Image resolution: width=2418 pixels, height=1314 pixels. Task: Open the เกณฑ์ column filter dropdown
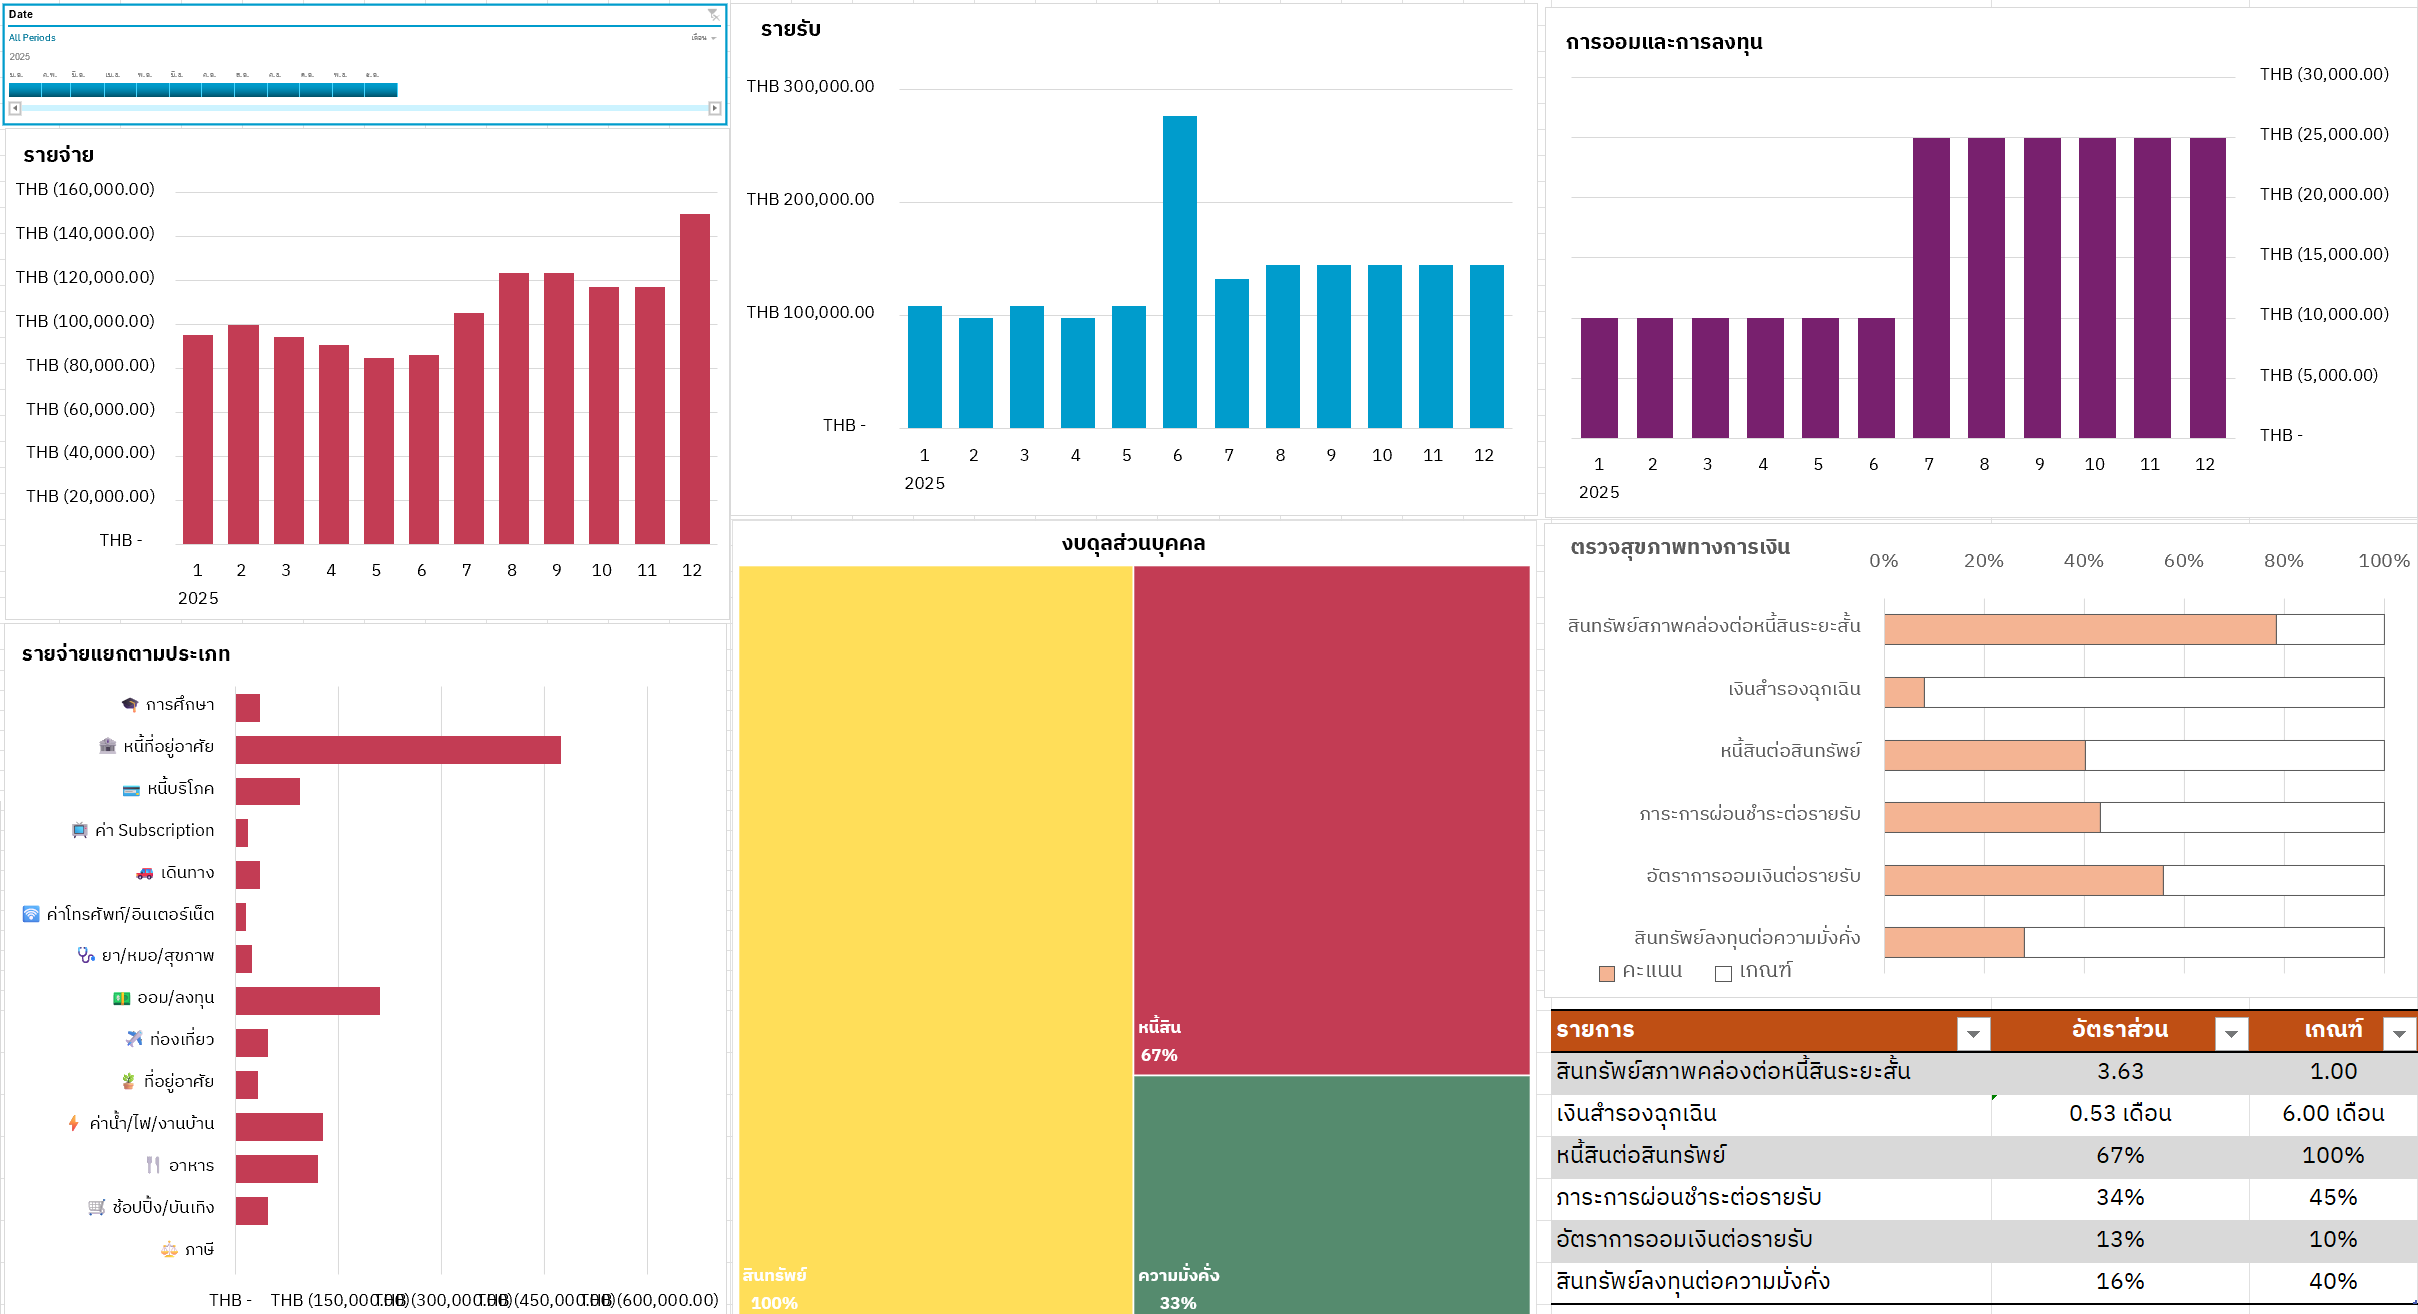pyautogui.click(x=2399, y=1033)
